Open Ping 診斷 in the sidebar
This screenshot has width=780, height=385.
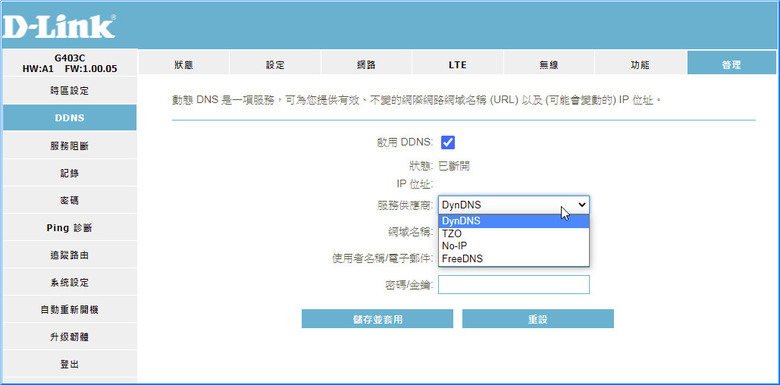[x=70, y=228]
